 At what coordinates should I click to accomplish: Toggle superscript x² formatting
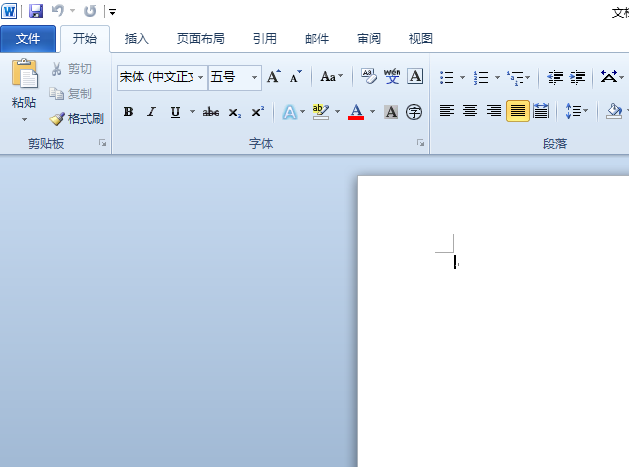(258, 112)
